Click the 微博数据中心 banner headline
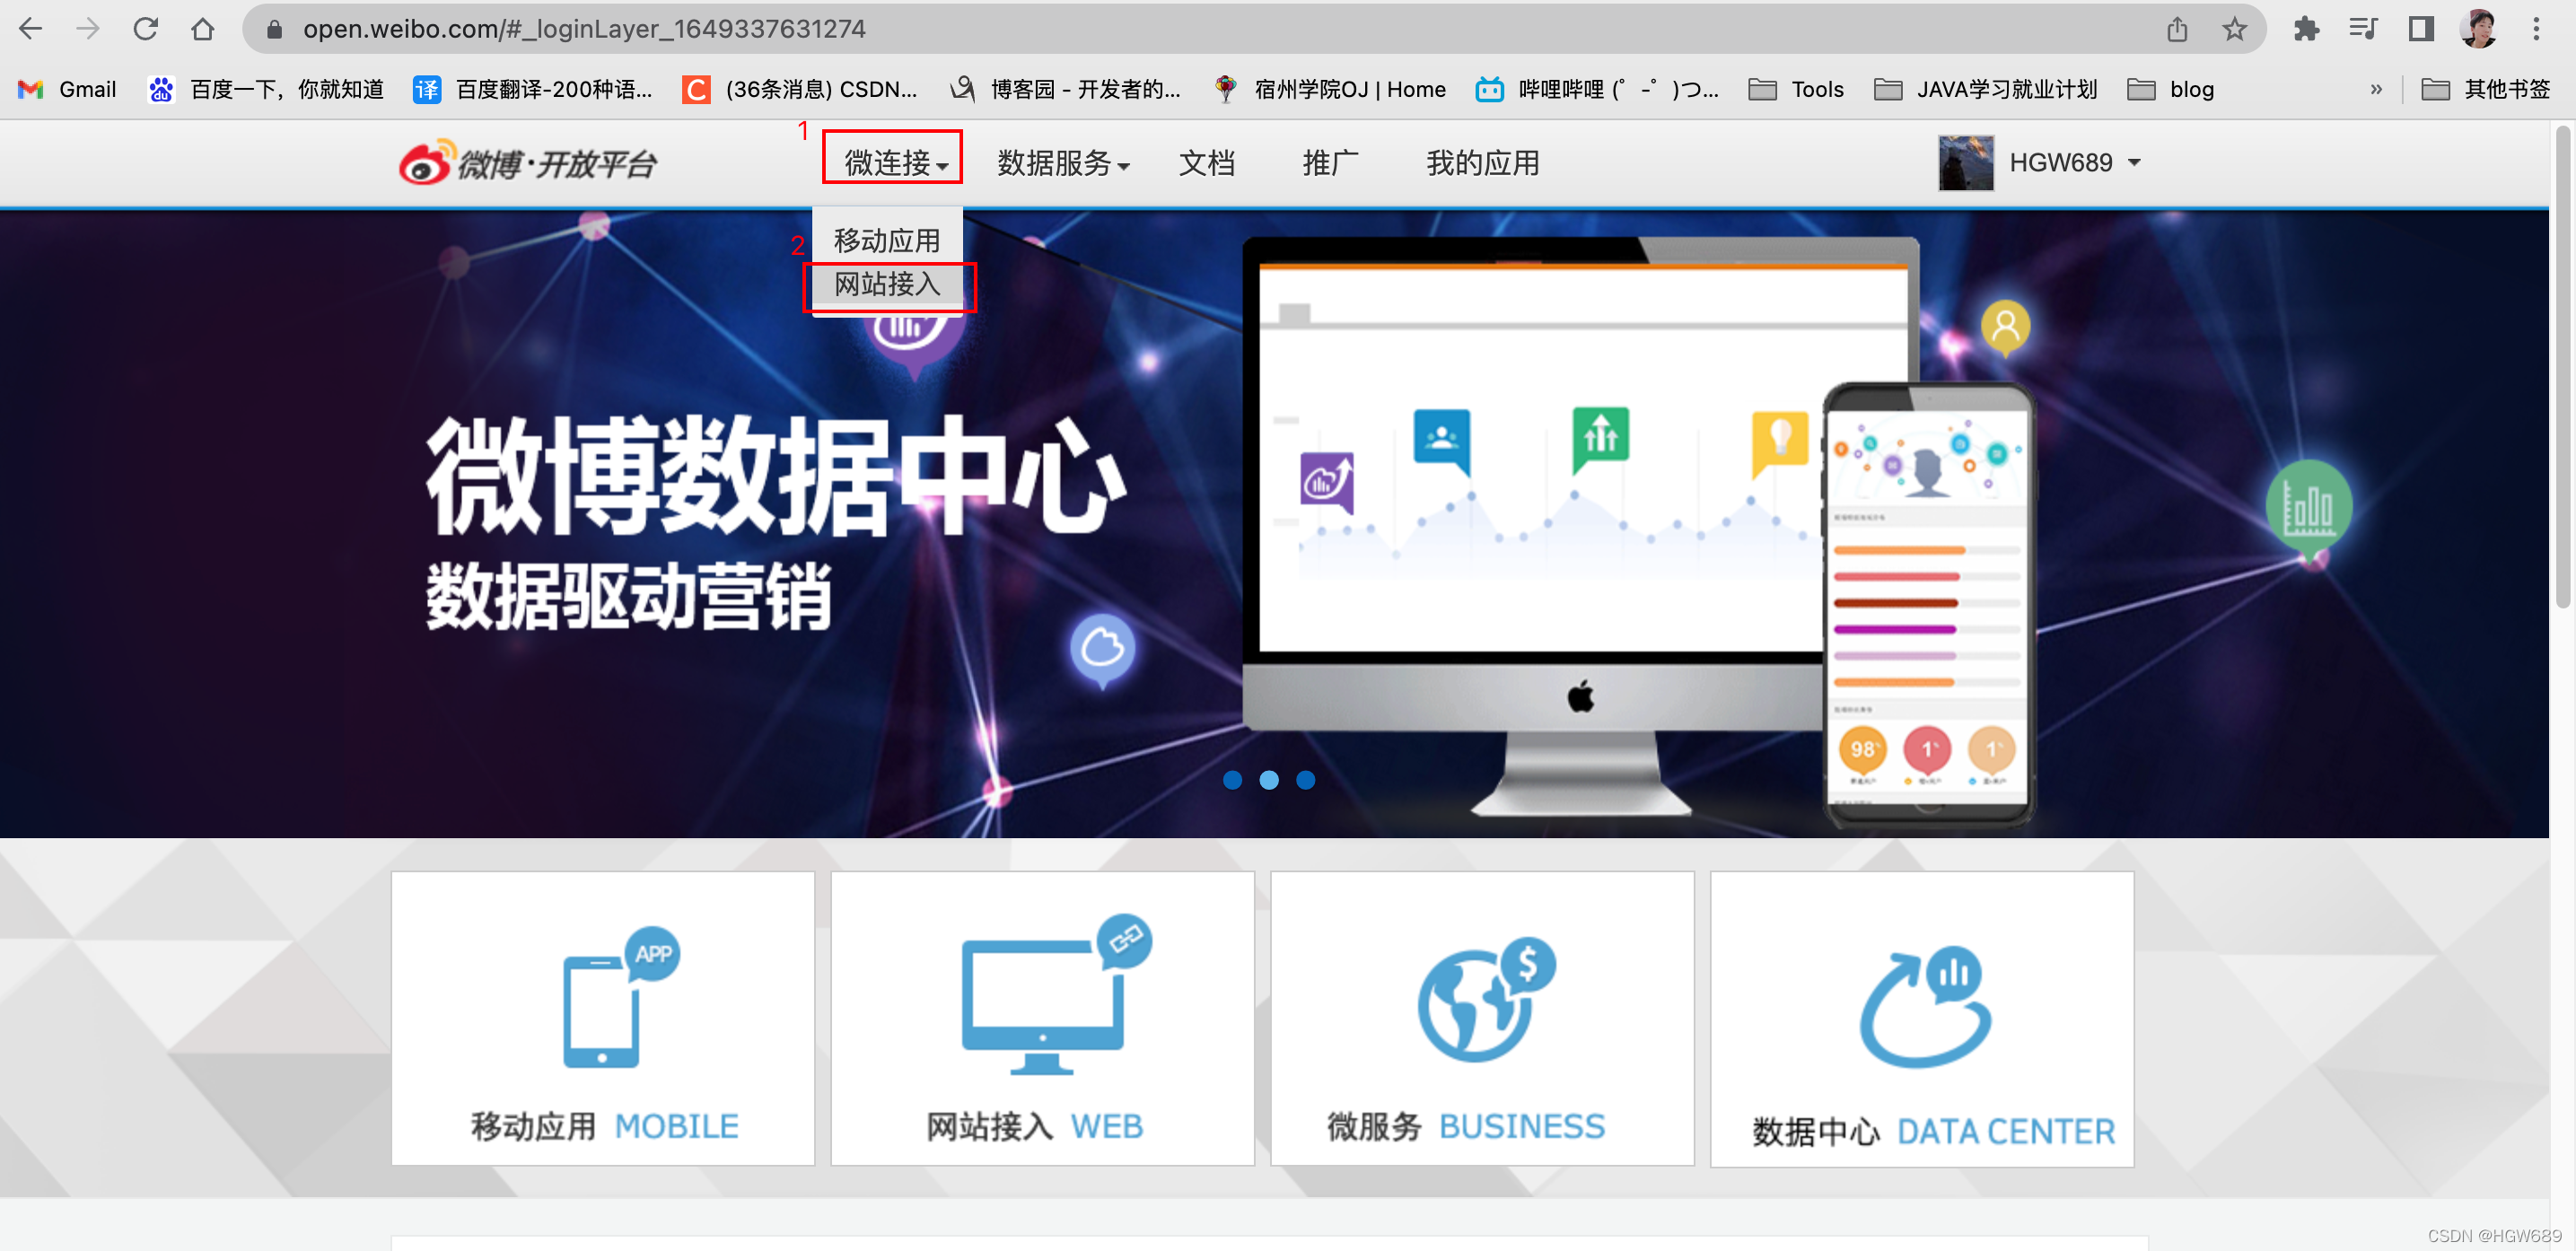The image size is (2576, 1251). click(776, 476)
